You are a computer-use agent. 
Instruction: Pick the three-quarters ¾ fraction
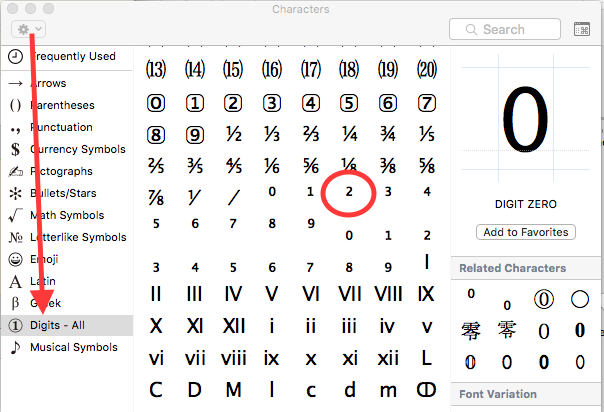(388, 134)
